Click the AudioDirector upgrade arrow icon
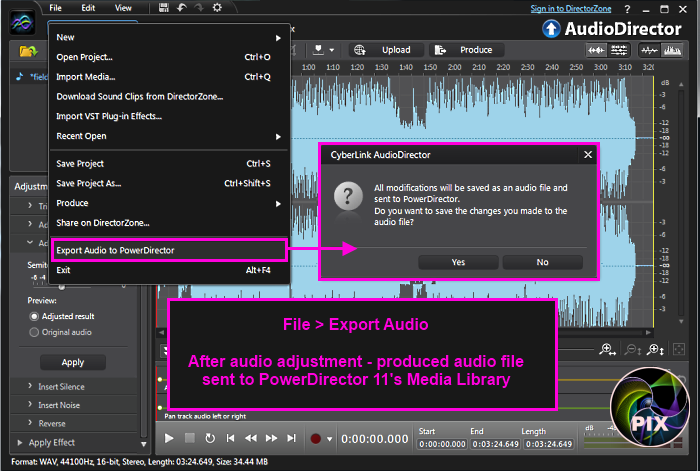 click(551, 29)
